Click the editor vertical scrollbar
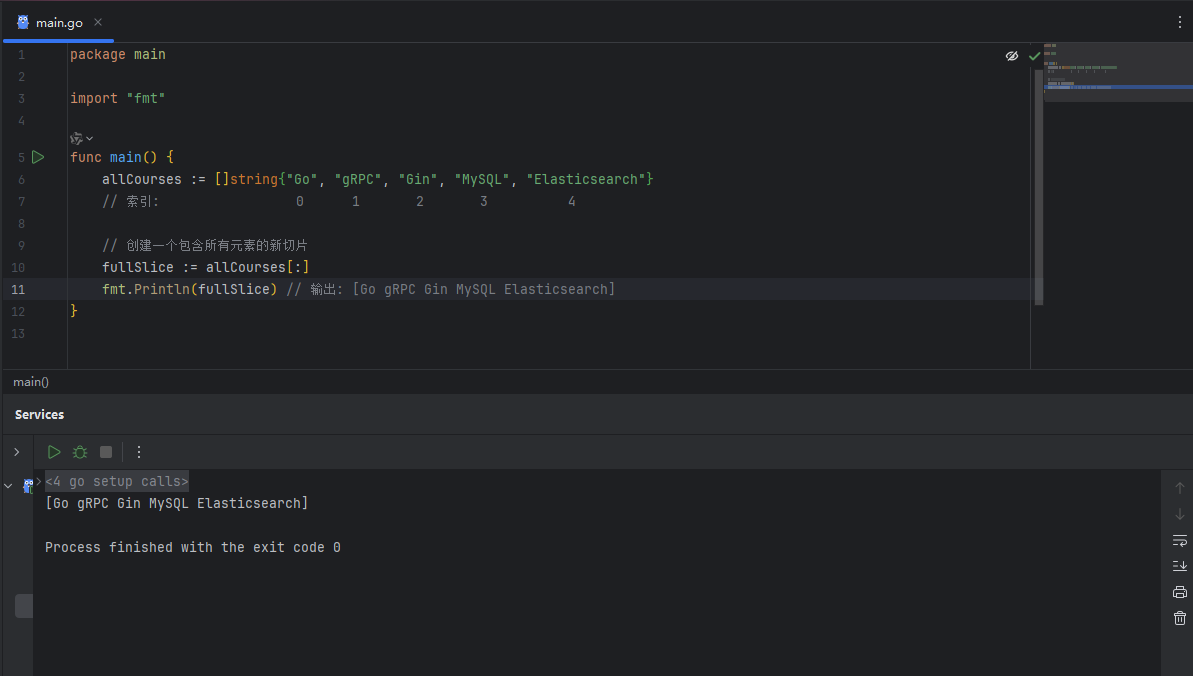1193x676 pixels. coord(1038,180)
